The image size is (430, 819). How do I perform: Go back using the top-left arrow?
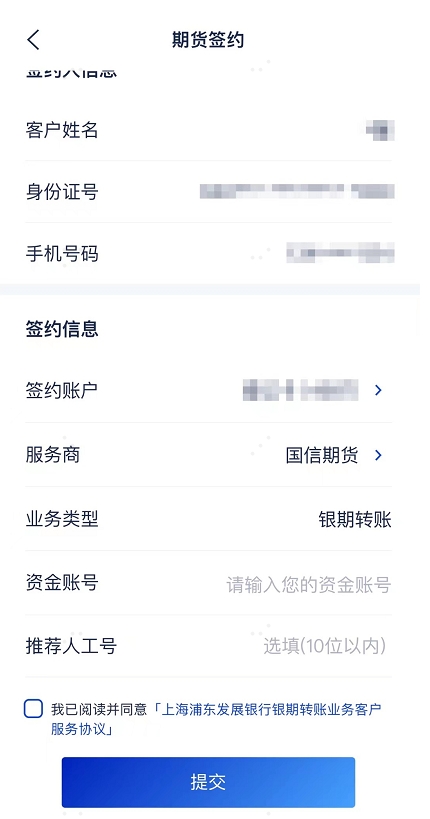point(33,40)
